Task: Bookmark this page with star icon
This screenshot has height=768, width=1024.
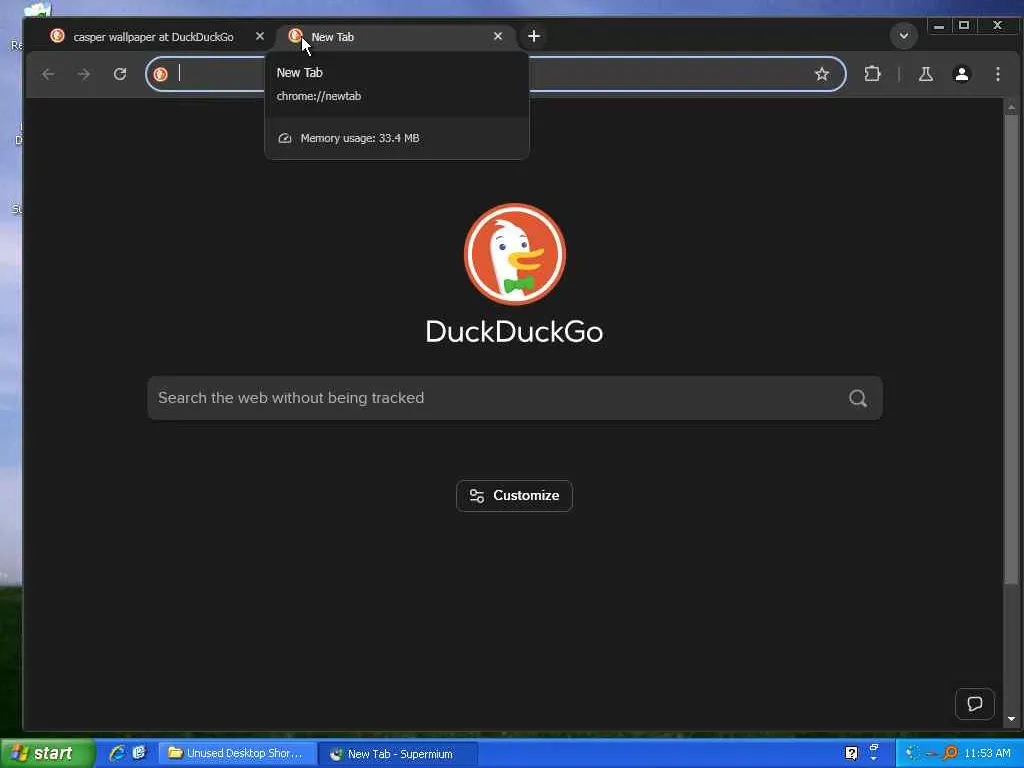Action: click(x=822, y=74)
